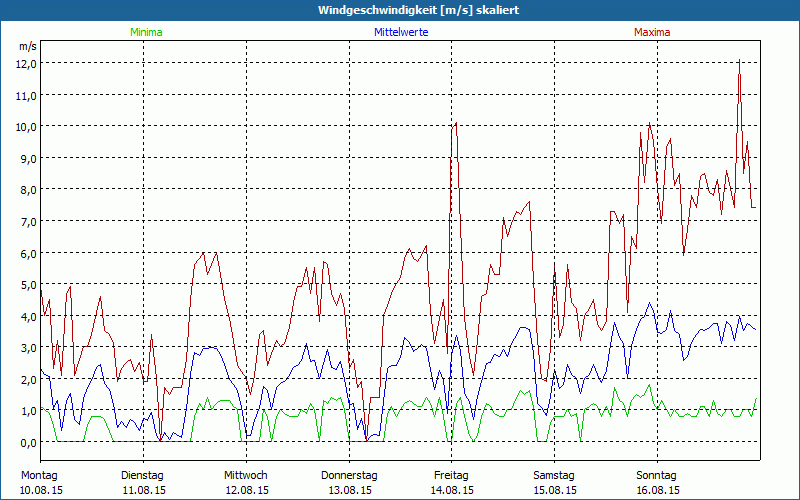Click the Sonntag day label
The height and width of the screenshot is (500, 800).
[657, 476]
